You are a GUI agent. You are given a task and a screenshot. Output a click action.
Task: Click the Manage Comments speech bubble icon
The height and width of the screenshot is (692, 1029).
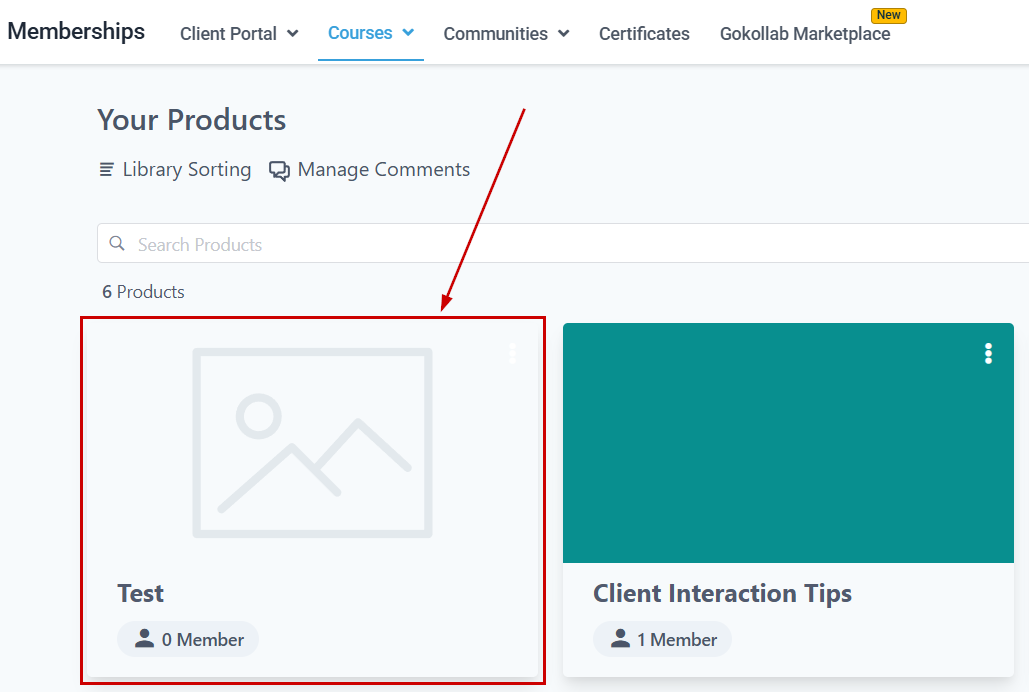coord(279,171)
